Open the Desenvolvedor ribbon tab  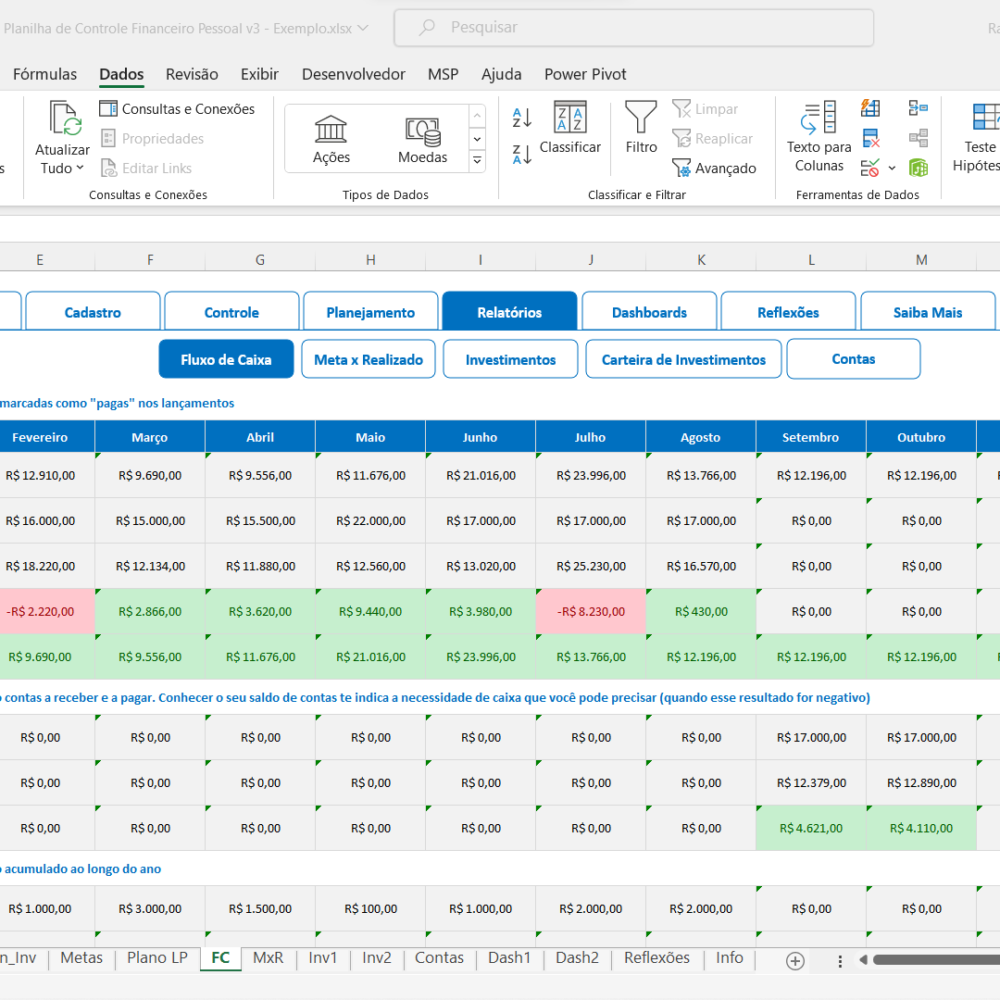click(x=353, y=75)
